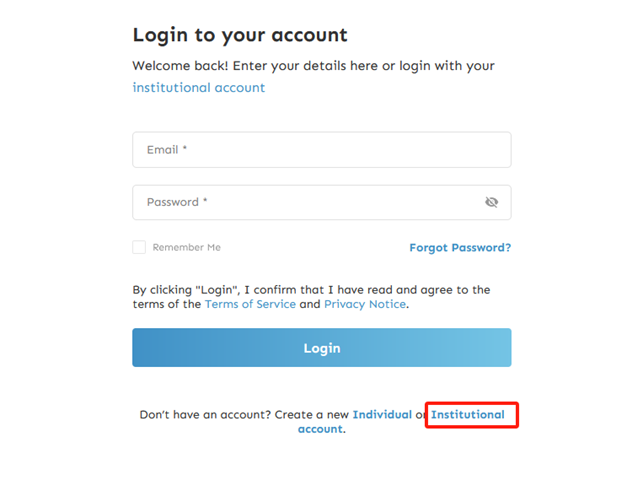Click the word account. on the last line
This screenshot has height=480, width=643.
pyautogui.click(x=322, y=429)
